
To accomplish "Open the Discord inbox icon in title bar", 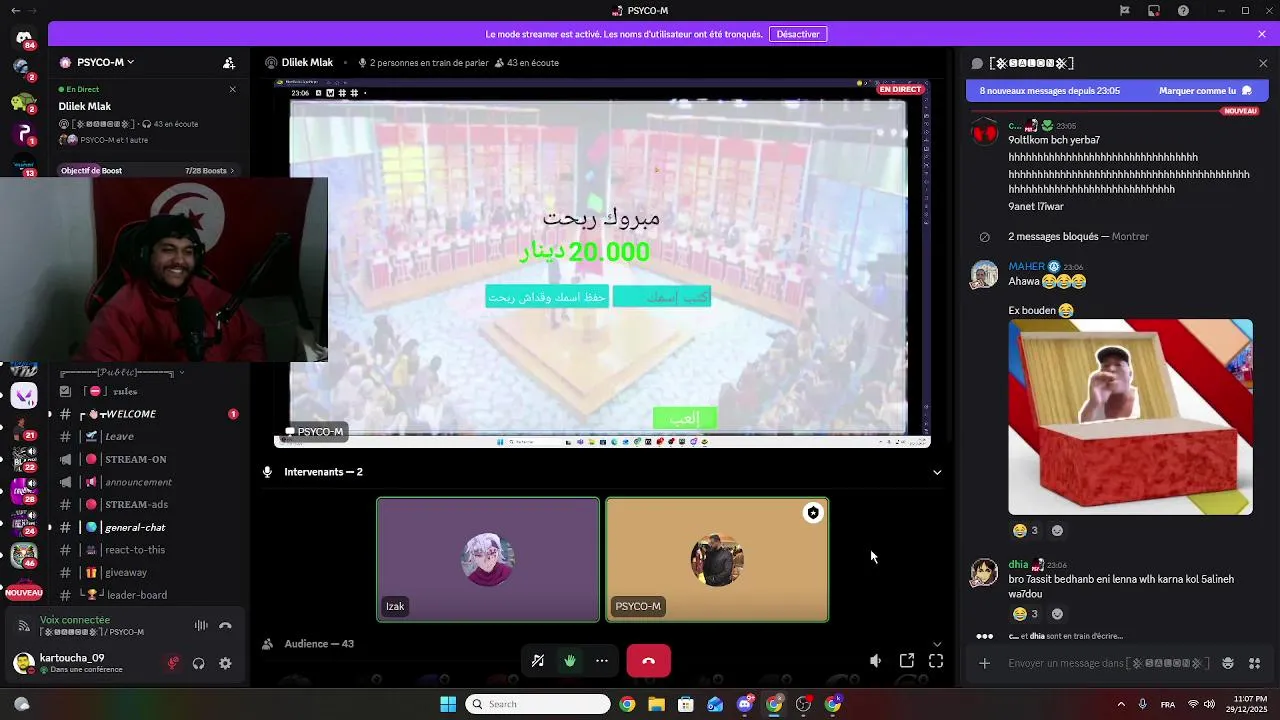I will pos(1153,11).
